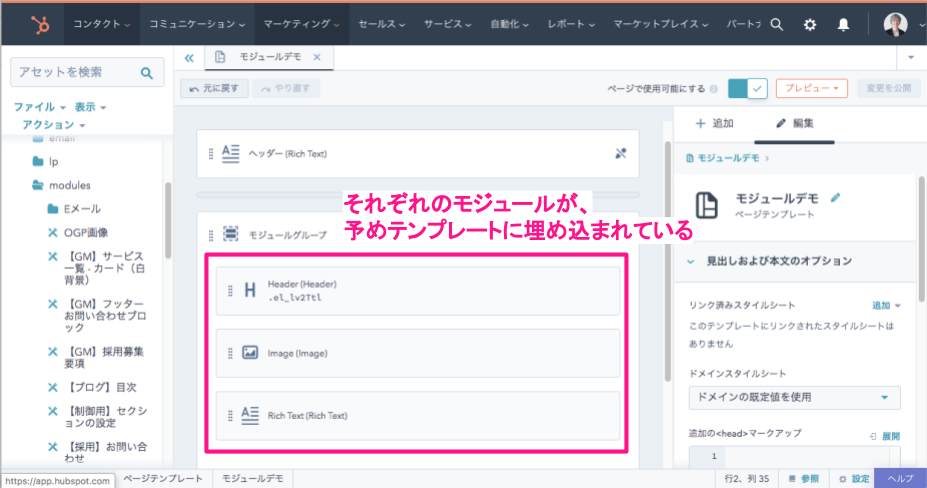The height and width of the screenshot is (488, 927).
Task: Open settings with the gear icon
Action: coord(810,23)
